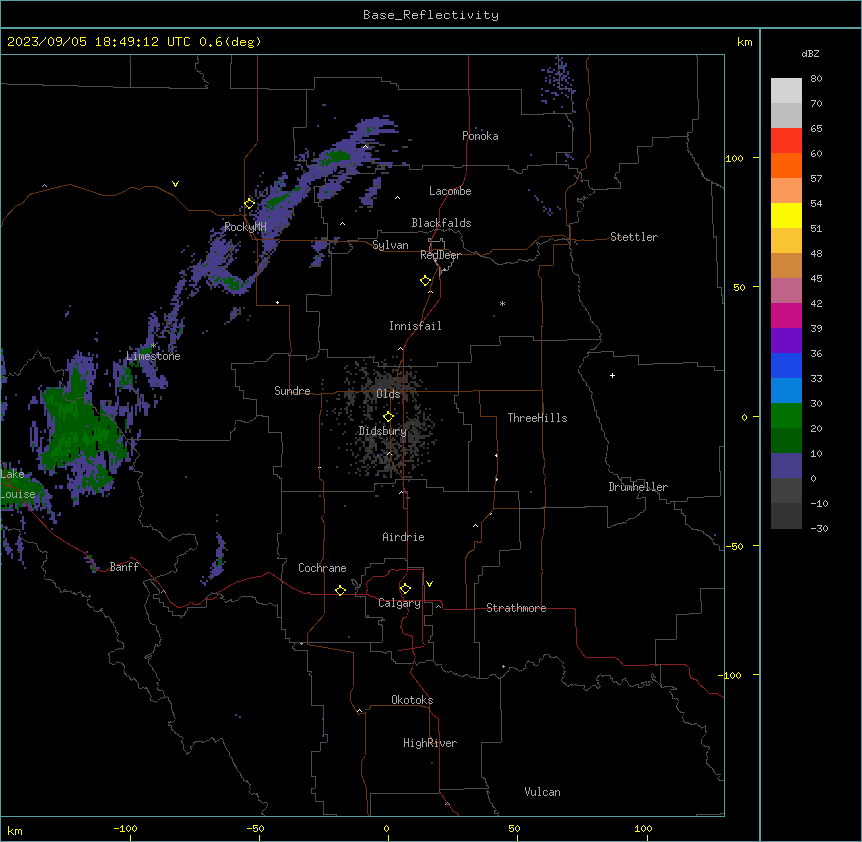Select the Strathmore label
Image resolution: width=862 pixels, height=842 pixels.
click(516, 608)
